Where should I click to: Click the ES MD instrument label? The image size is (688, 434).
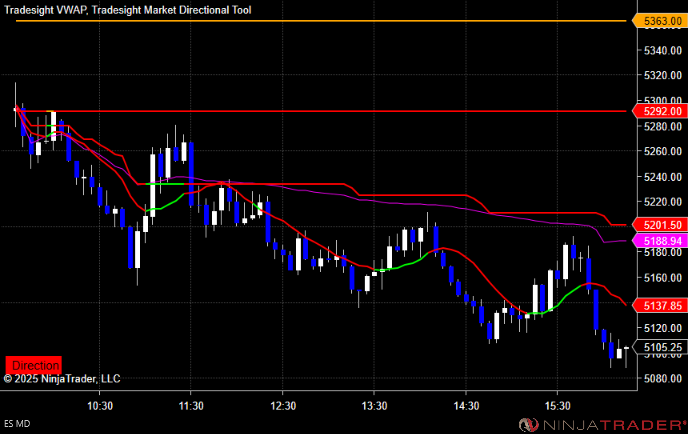point(17,424)
